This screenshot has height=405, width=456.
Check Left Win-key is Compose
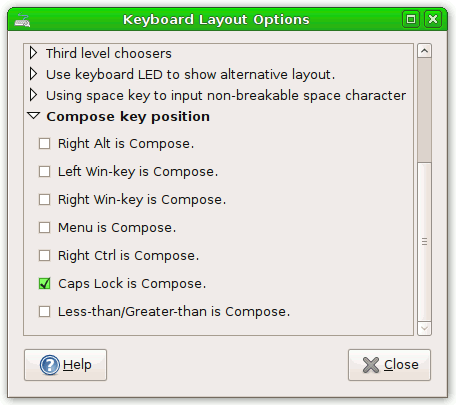(x=44, y=172)
